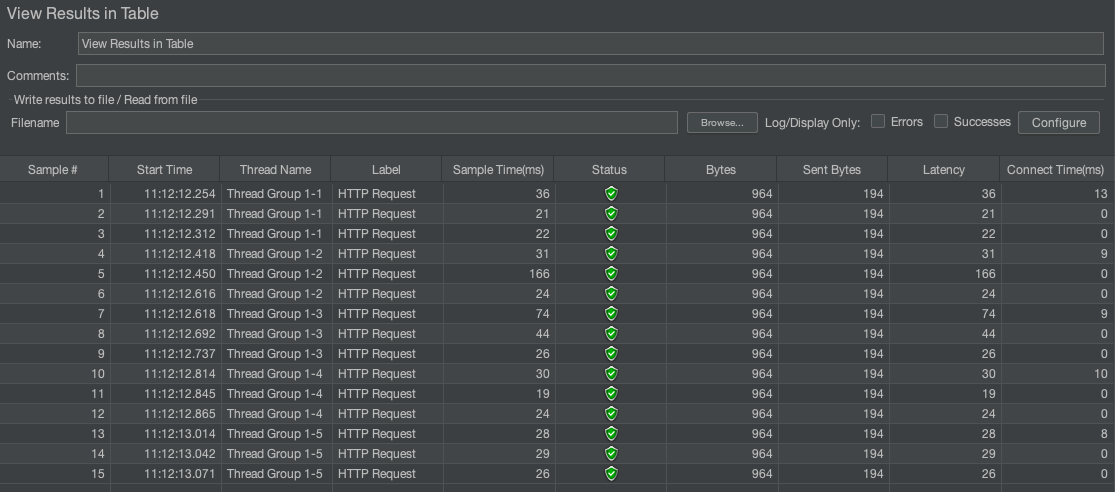Sort by Sample Time(ms) column header
Image resolution: width=1115 pixels, height=492 pixels.
[498, 169]
